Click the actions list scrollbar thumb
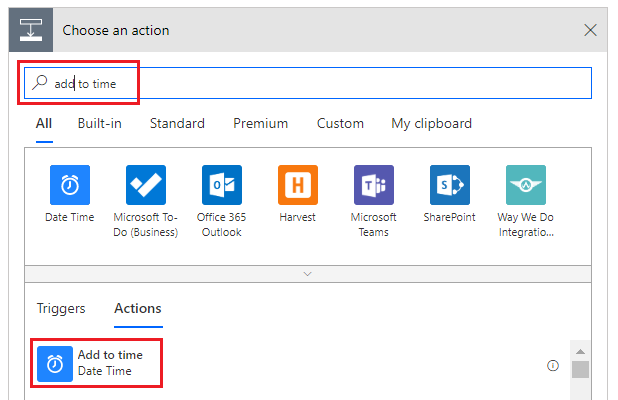 click(x=580, y=369)
